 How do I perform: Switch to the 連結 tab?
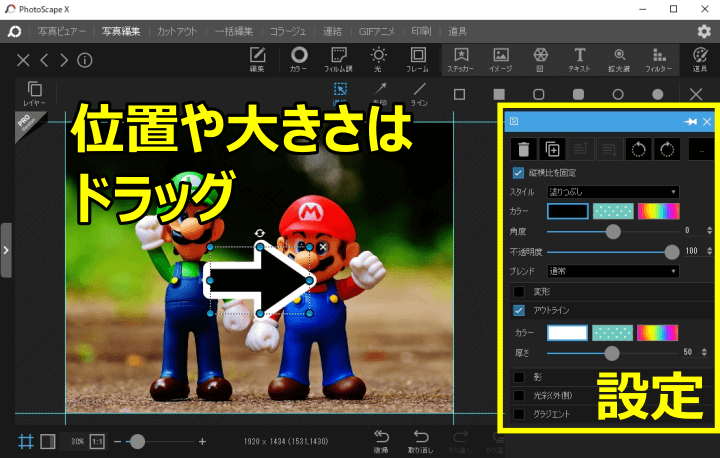pos(332,31)
